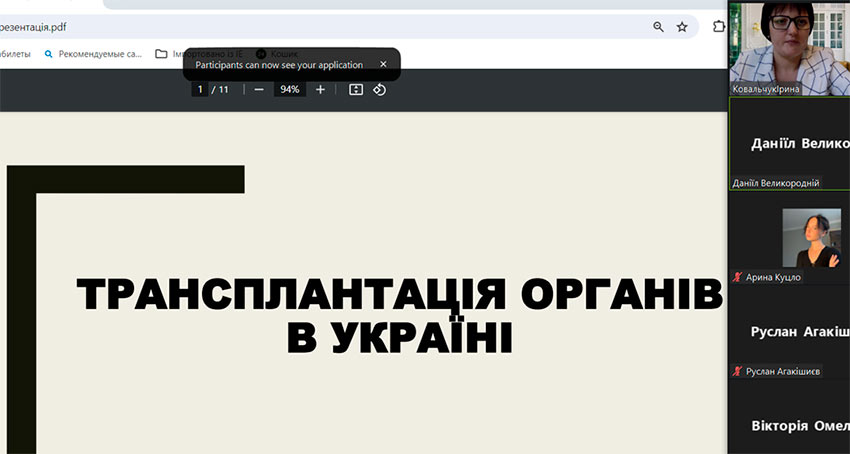Zoom in the PDF with plus button
Image resolution: width=850 pixels, height=454 pixels.
pyautogui.click(x=320, y=90)
